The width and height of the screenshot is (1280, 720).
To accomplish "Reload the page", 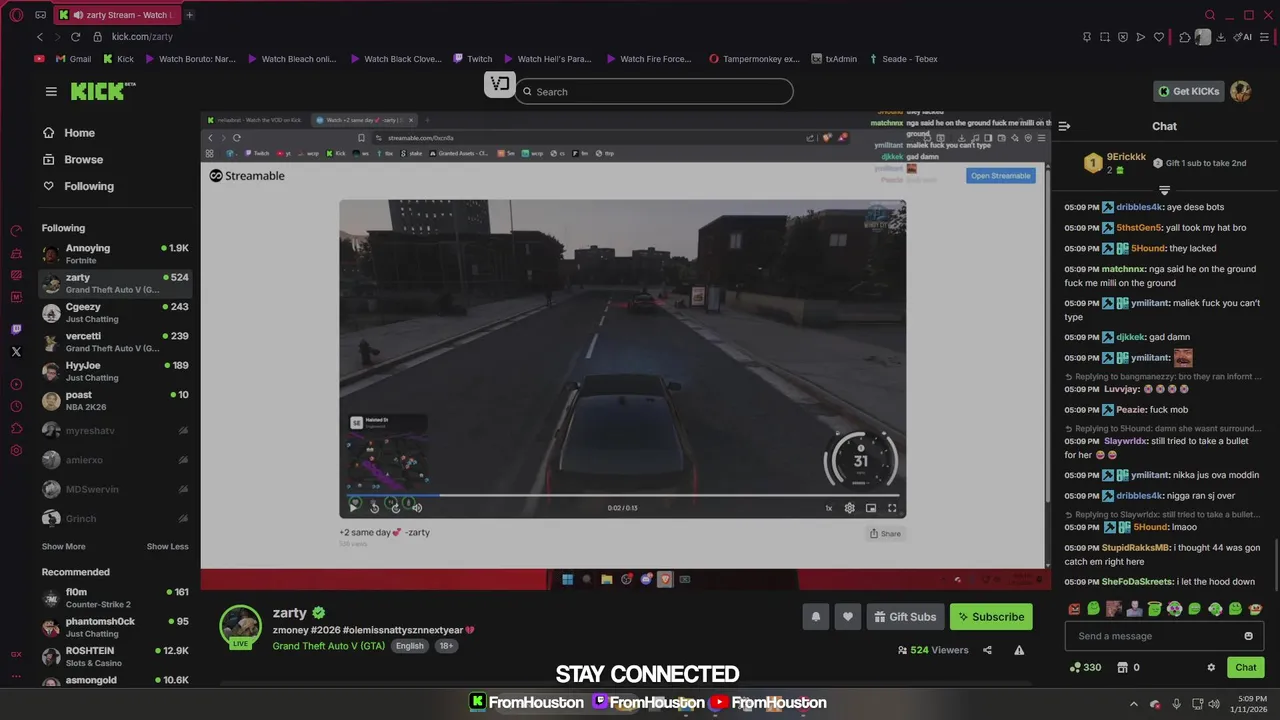I will [x=75, y=37].
